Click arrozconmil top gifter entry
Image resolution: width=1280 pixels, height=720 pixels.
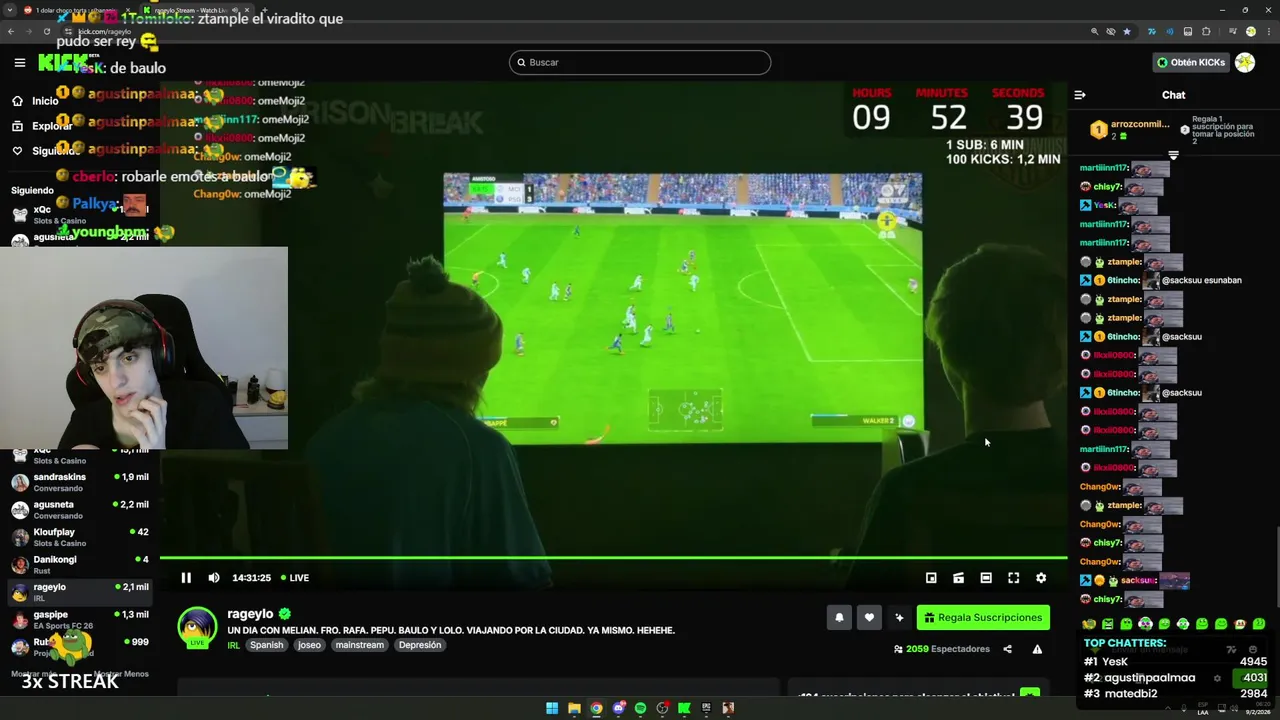pyautogui.click(x=1129, y=130)
